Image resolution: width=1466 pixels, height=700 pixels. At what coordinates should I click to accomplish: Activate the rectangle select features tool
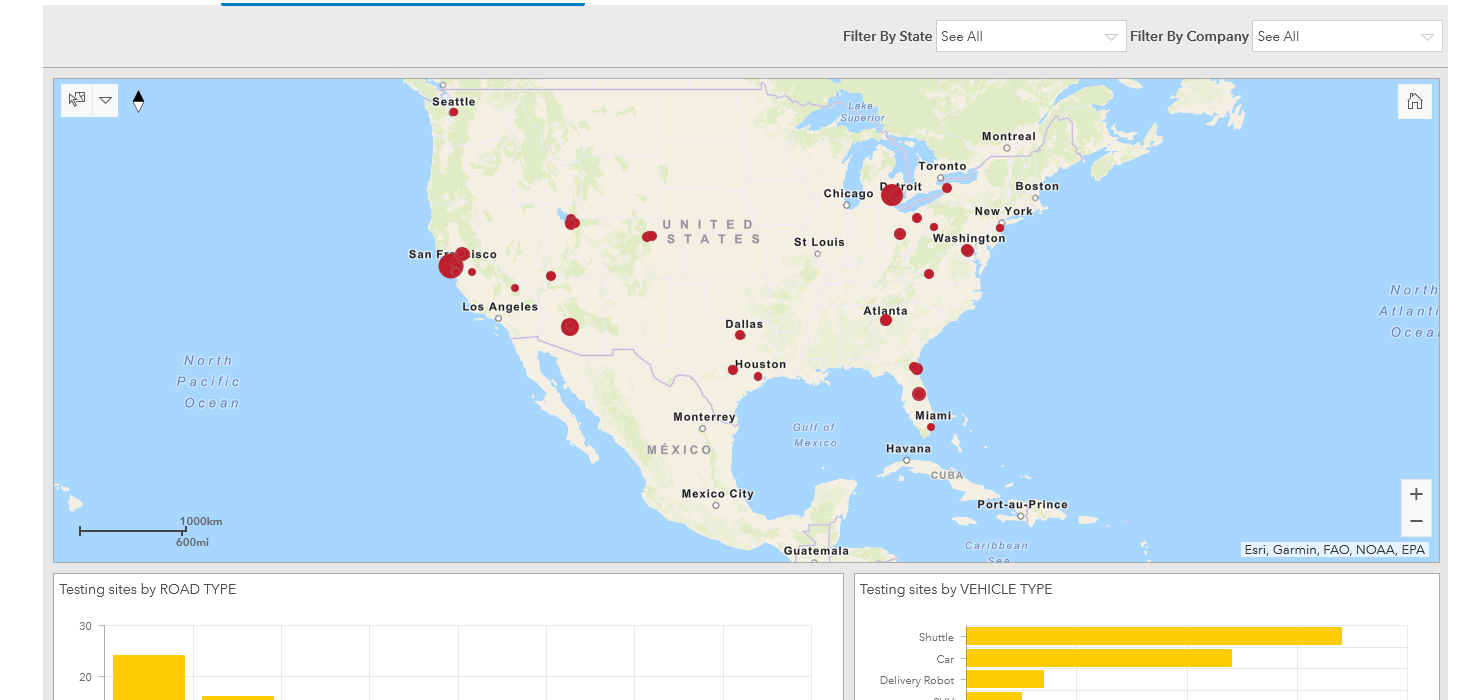(x=77, y=100)
